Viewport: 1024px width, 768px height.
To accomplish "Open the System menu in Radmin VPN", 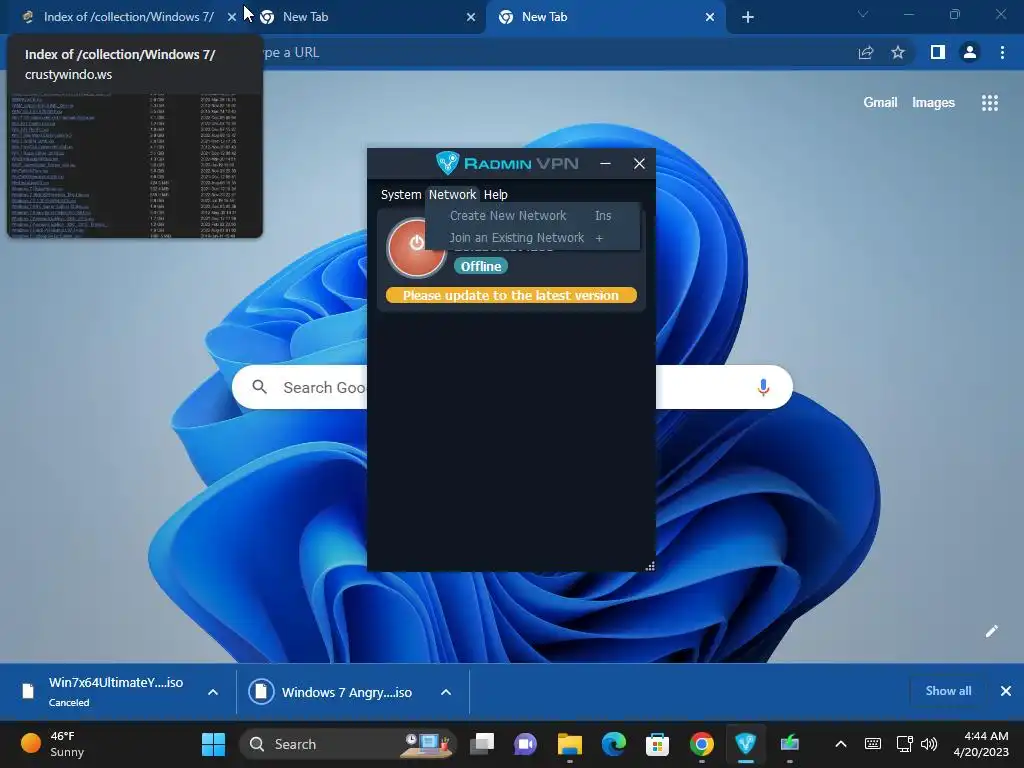I will tap(401, 195).
